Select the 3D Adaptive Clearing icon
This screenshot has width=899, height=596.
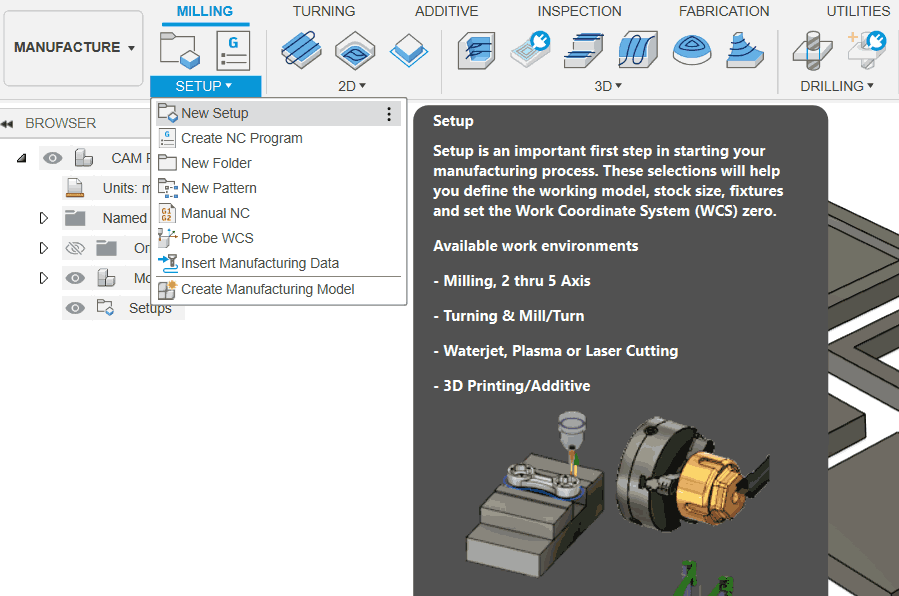477,50
